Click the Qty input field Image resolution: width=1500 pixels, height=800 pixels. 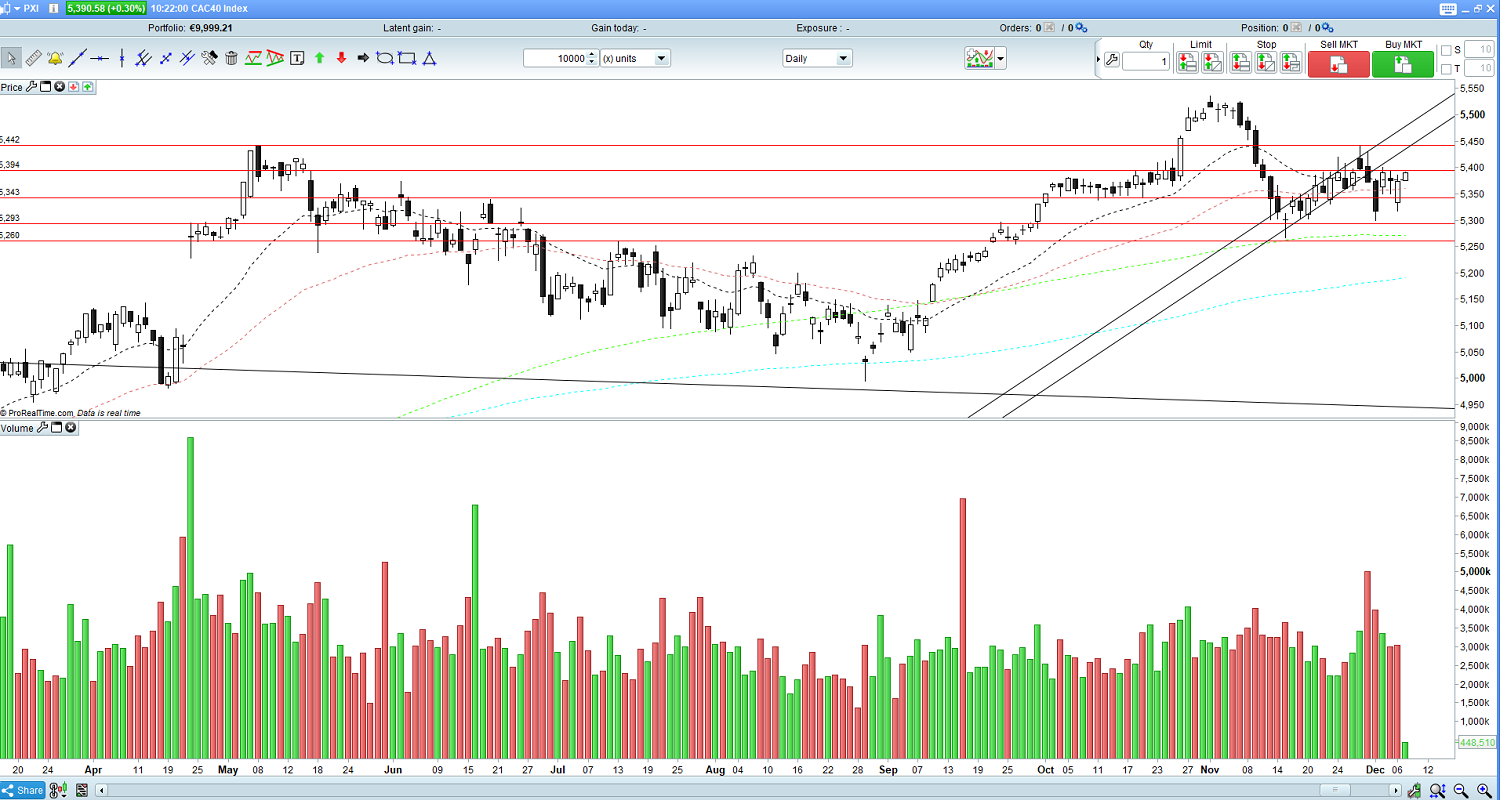coord(1146,62)
